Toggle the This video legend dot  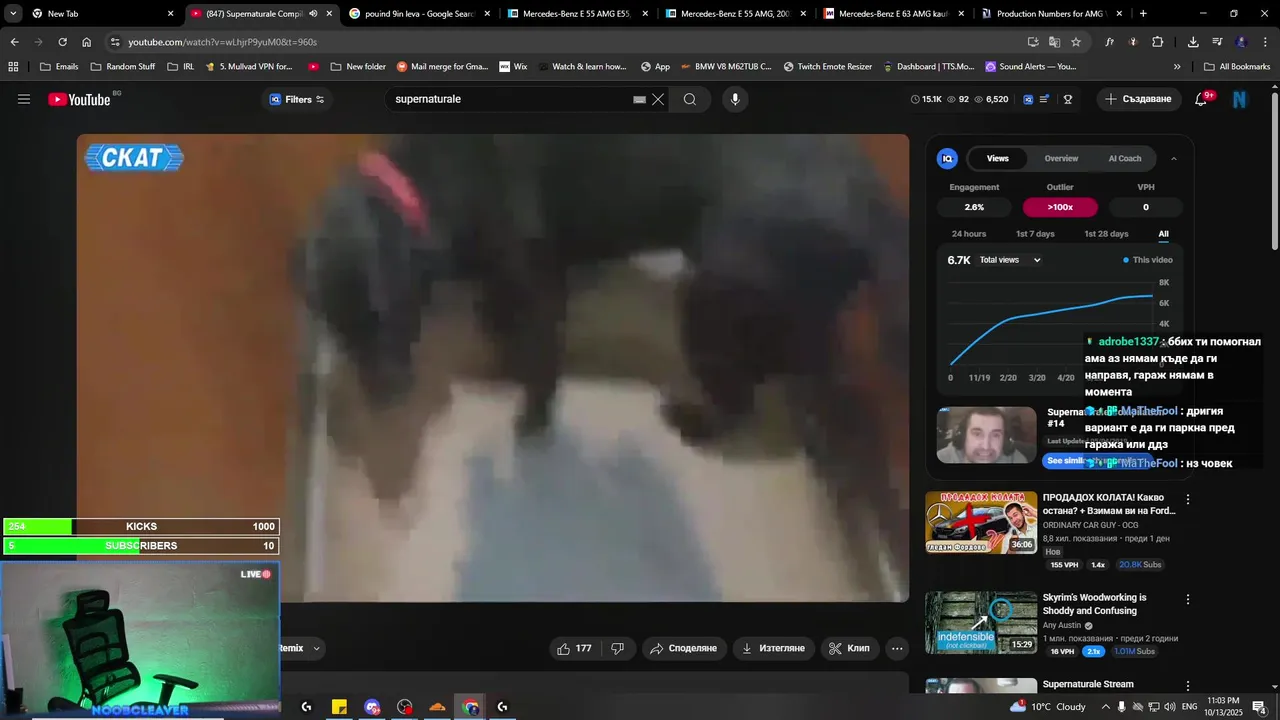pyautogui.click(x=1126, y=260)
